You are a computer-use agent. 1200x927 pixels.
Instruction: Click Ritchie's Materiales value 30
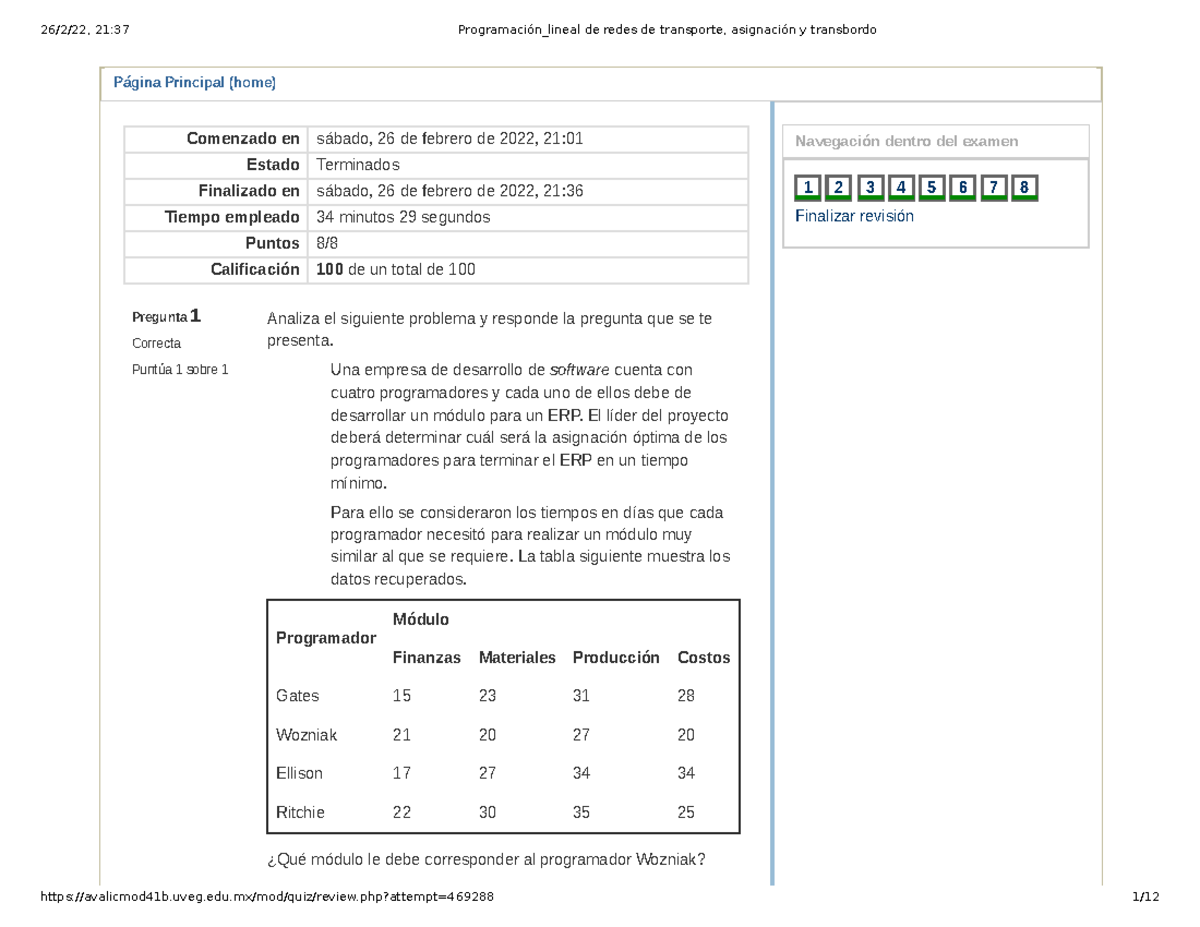click(x=488, y=812)
